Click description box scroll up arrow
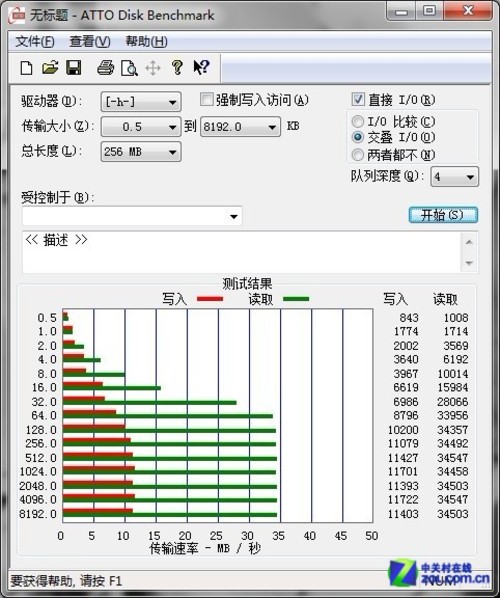 469,242
